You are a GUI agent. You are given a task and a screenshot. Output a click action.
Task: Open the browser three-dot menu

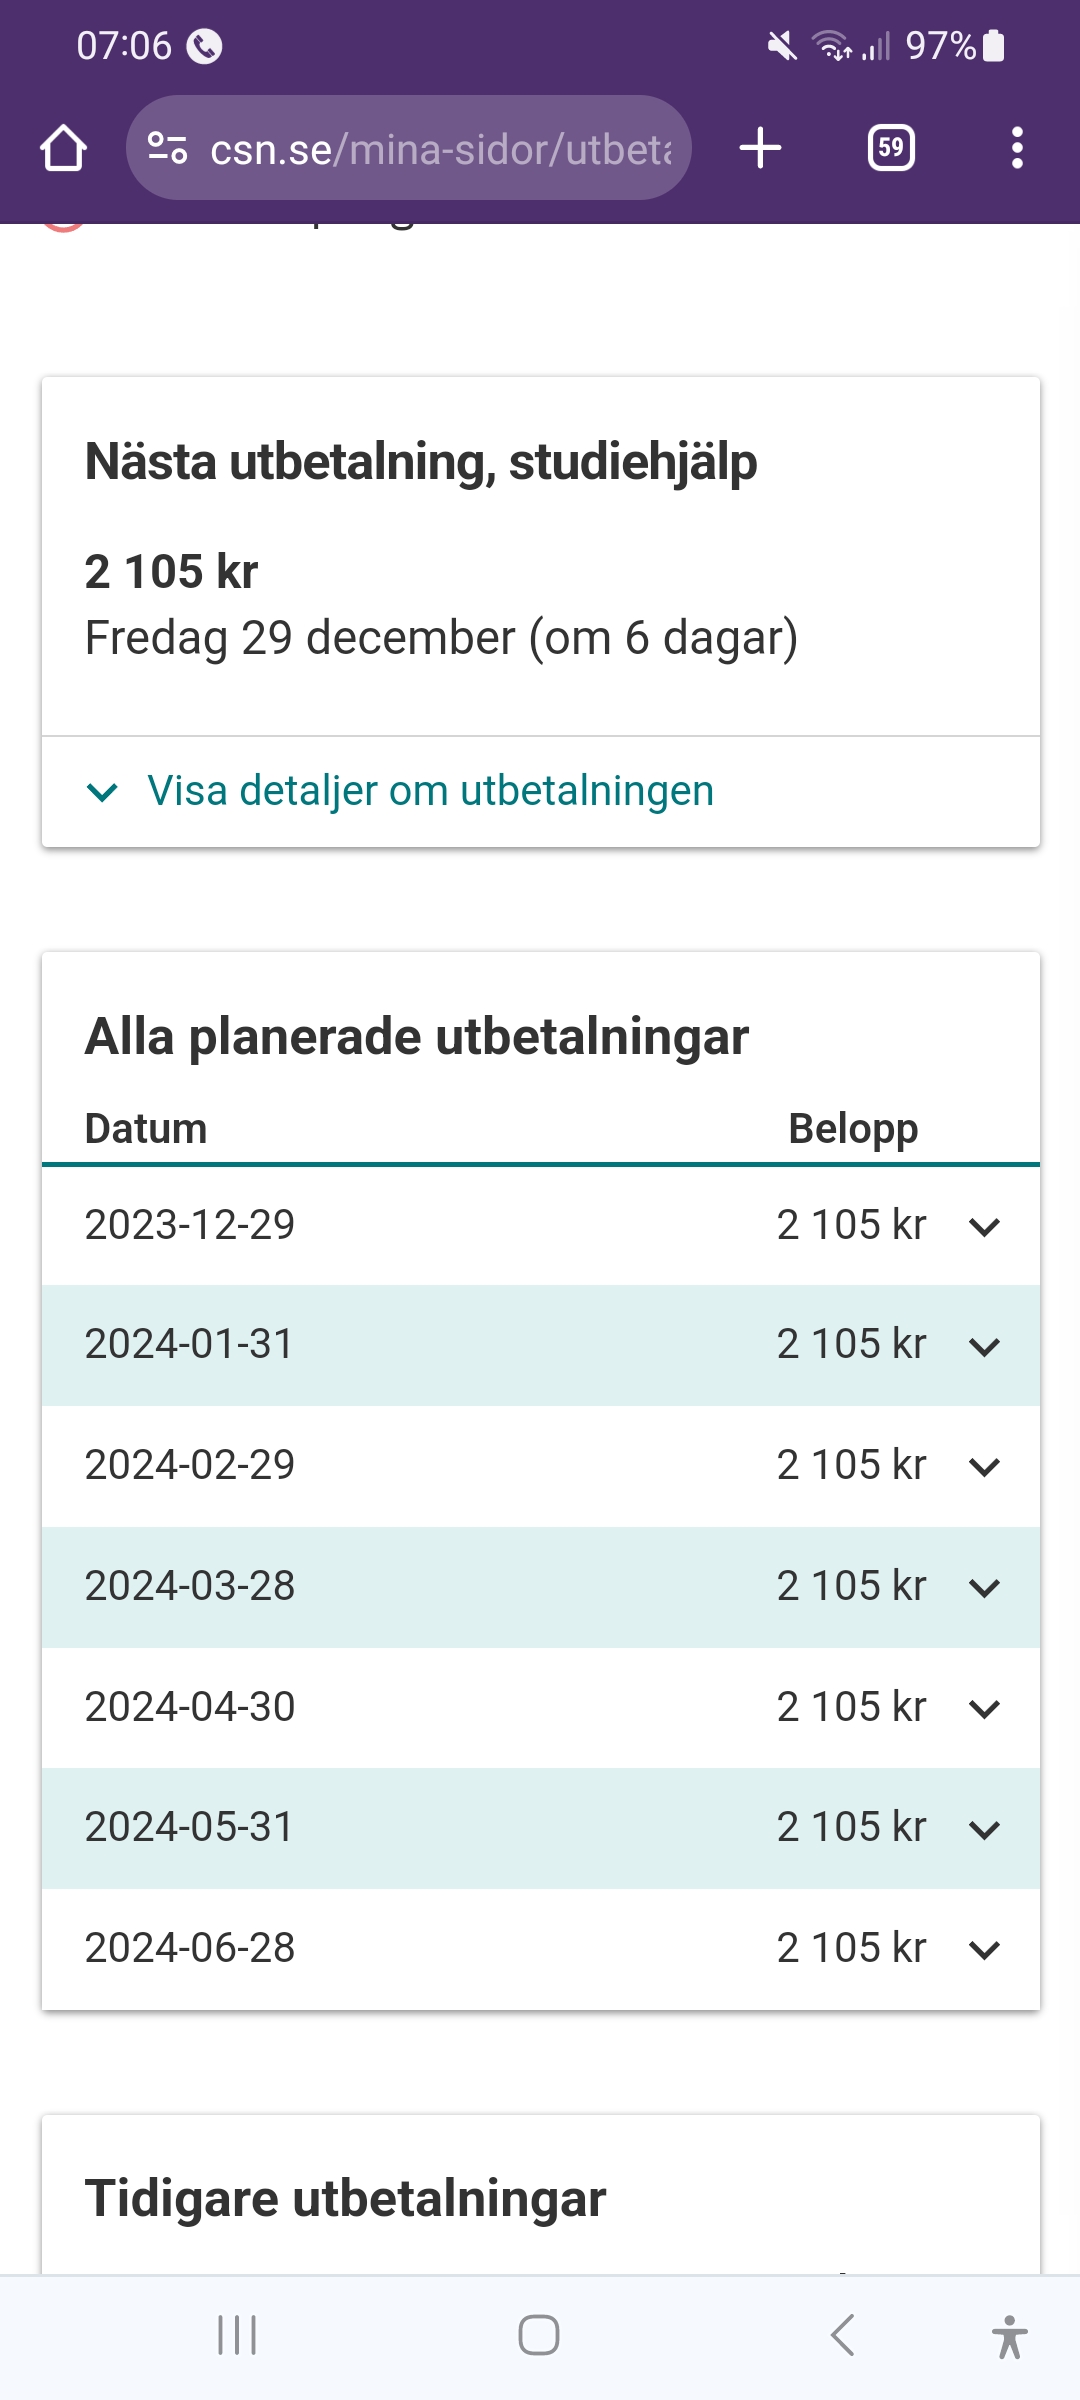(1017, 148)
